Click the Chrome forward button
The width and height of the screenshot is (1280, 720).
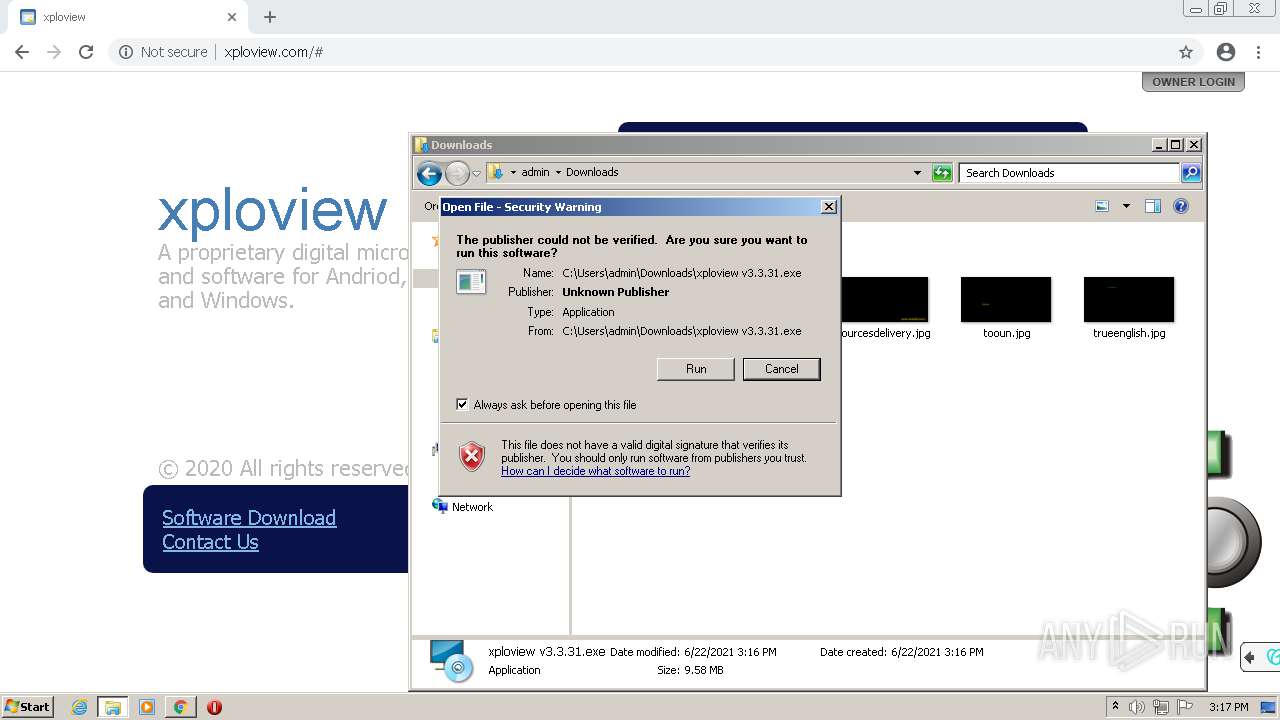pos(54,52)
